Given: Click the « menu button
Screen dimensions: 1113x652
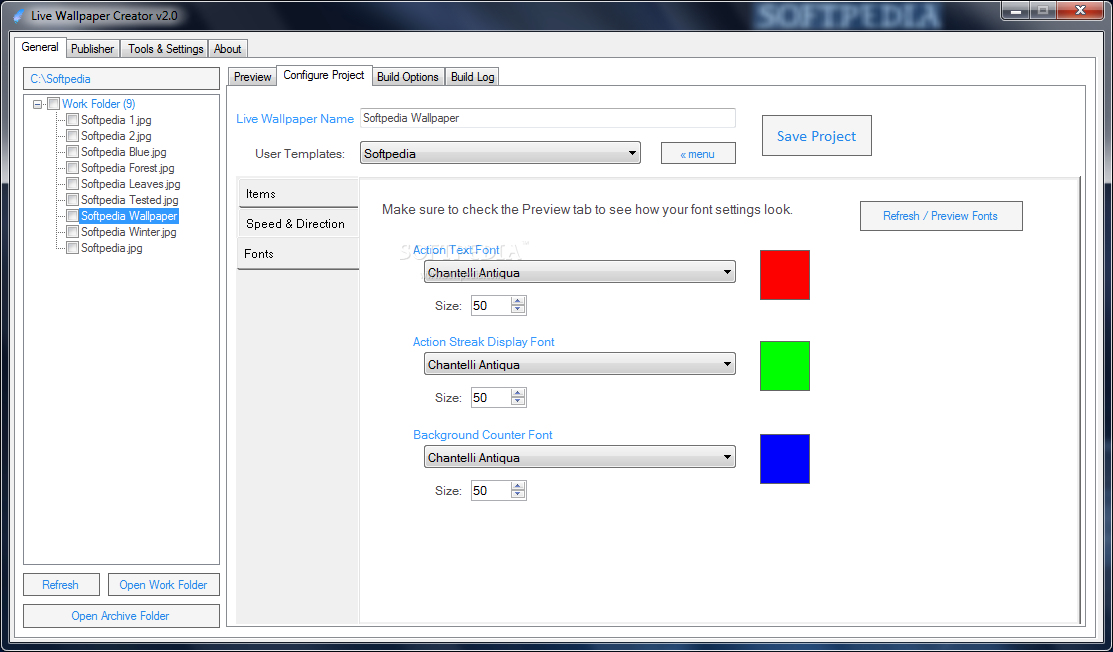Looking at the screenshot, I should coord(698,153).
